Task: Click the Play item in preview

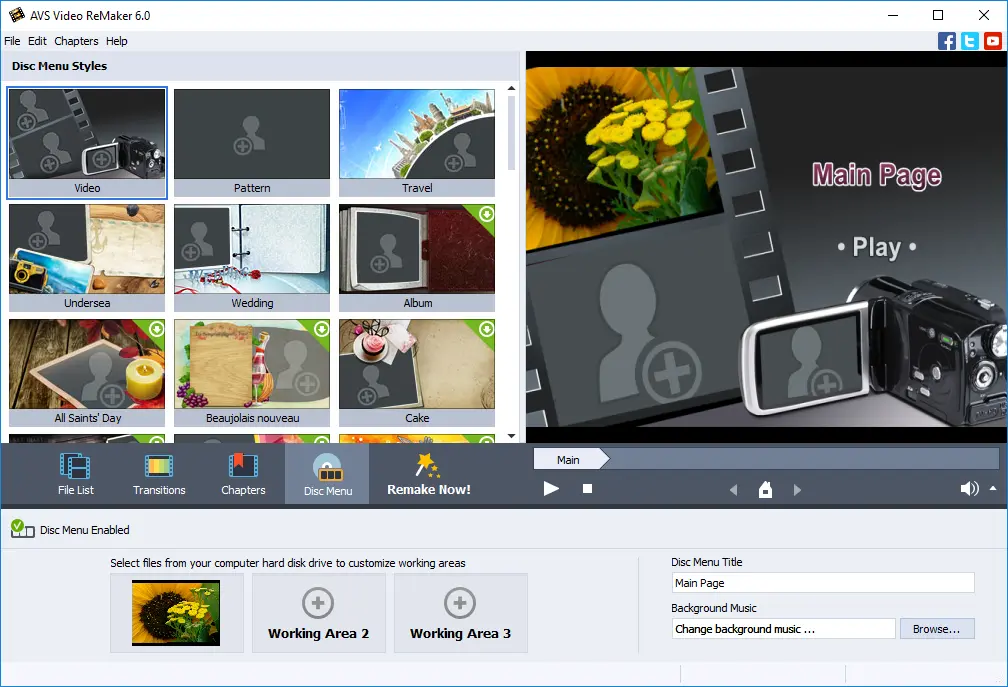Action: pos(876,247)
